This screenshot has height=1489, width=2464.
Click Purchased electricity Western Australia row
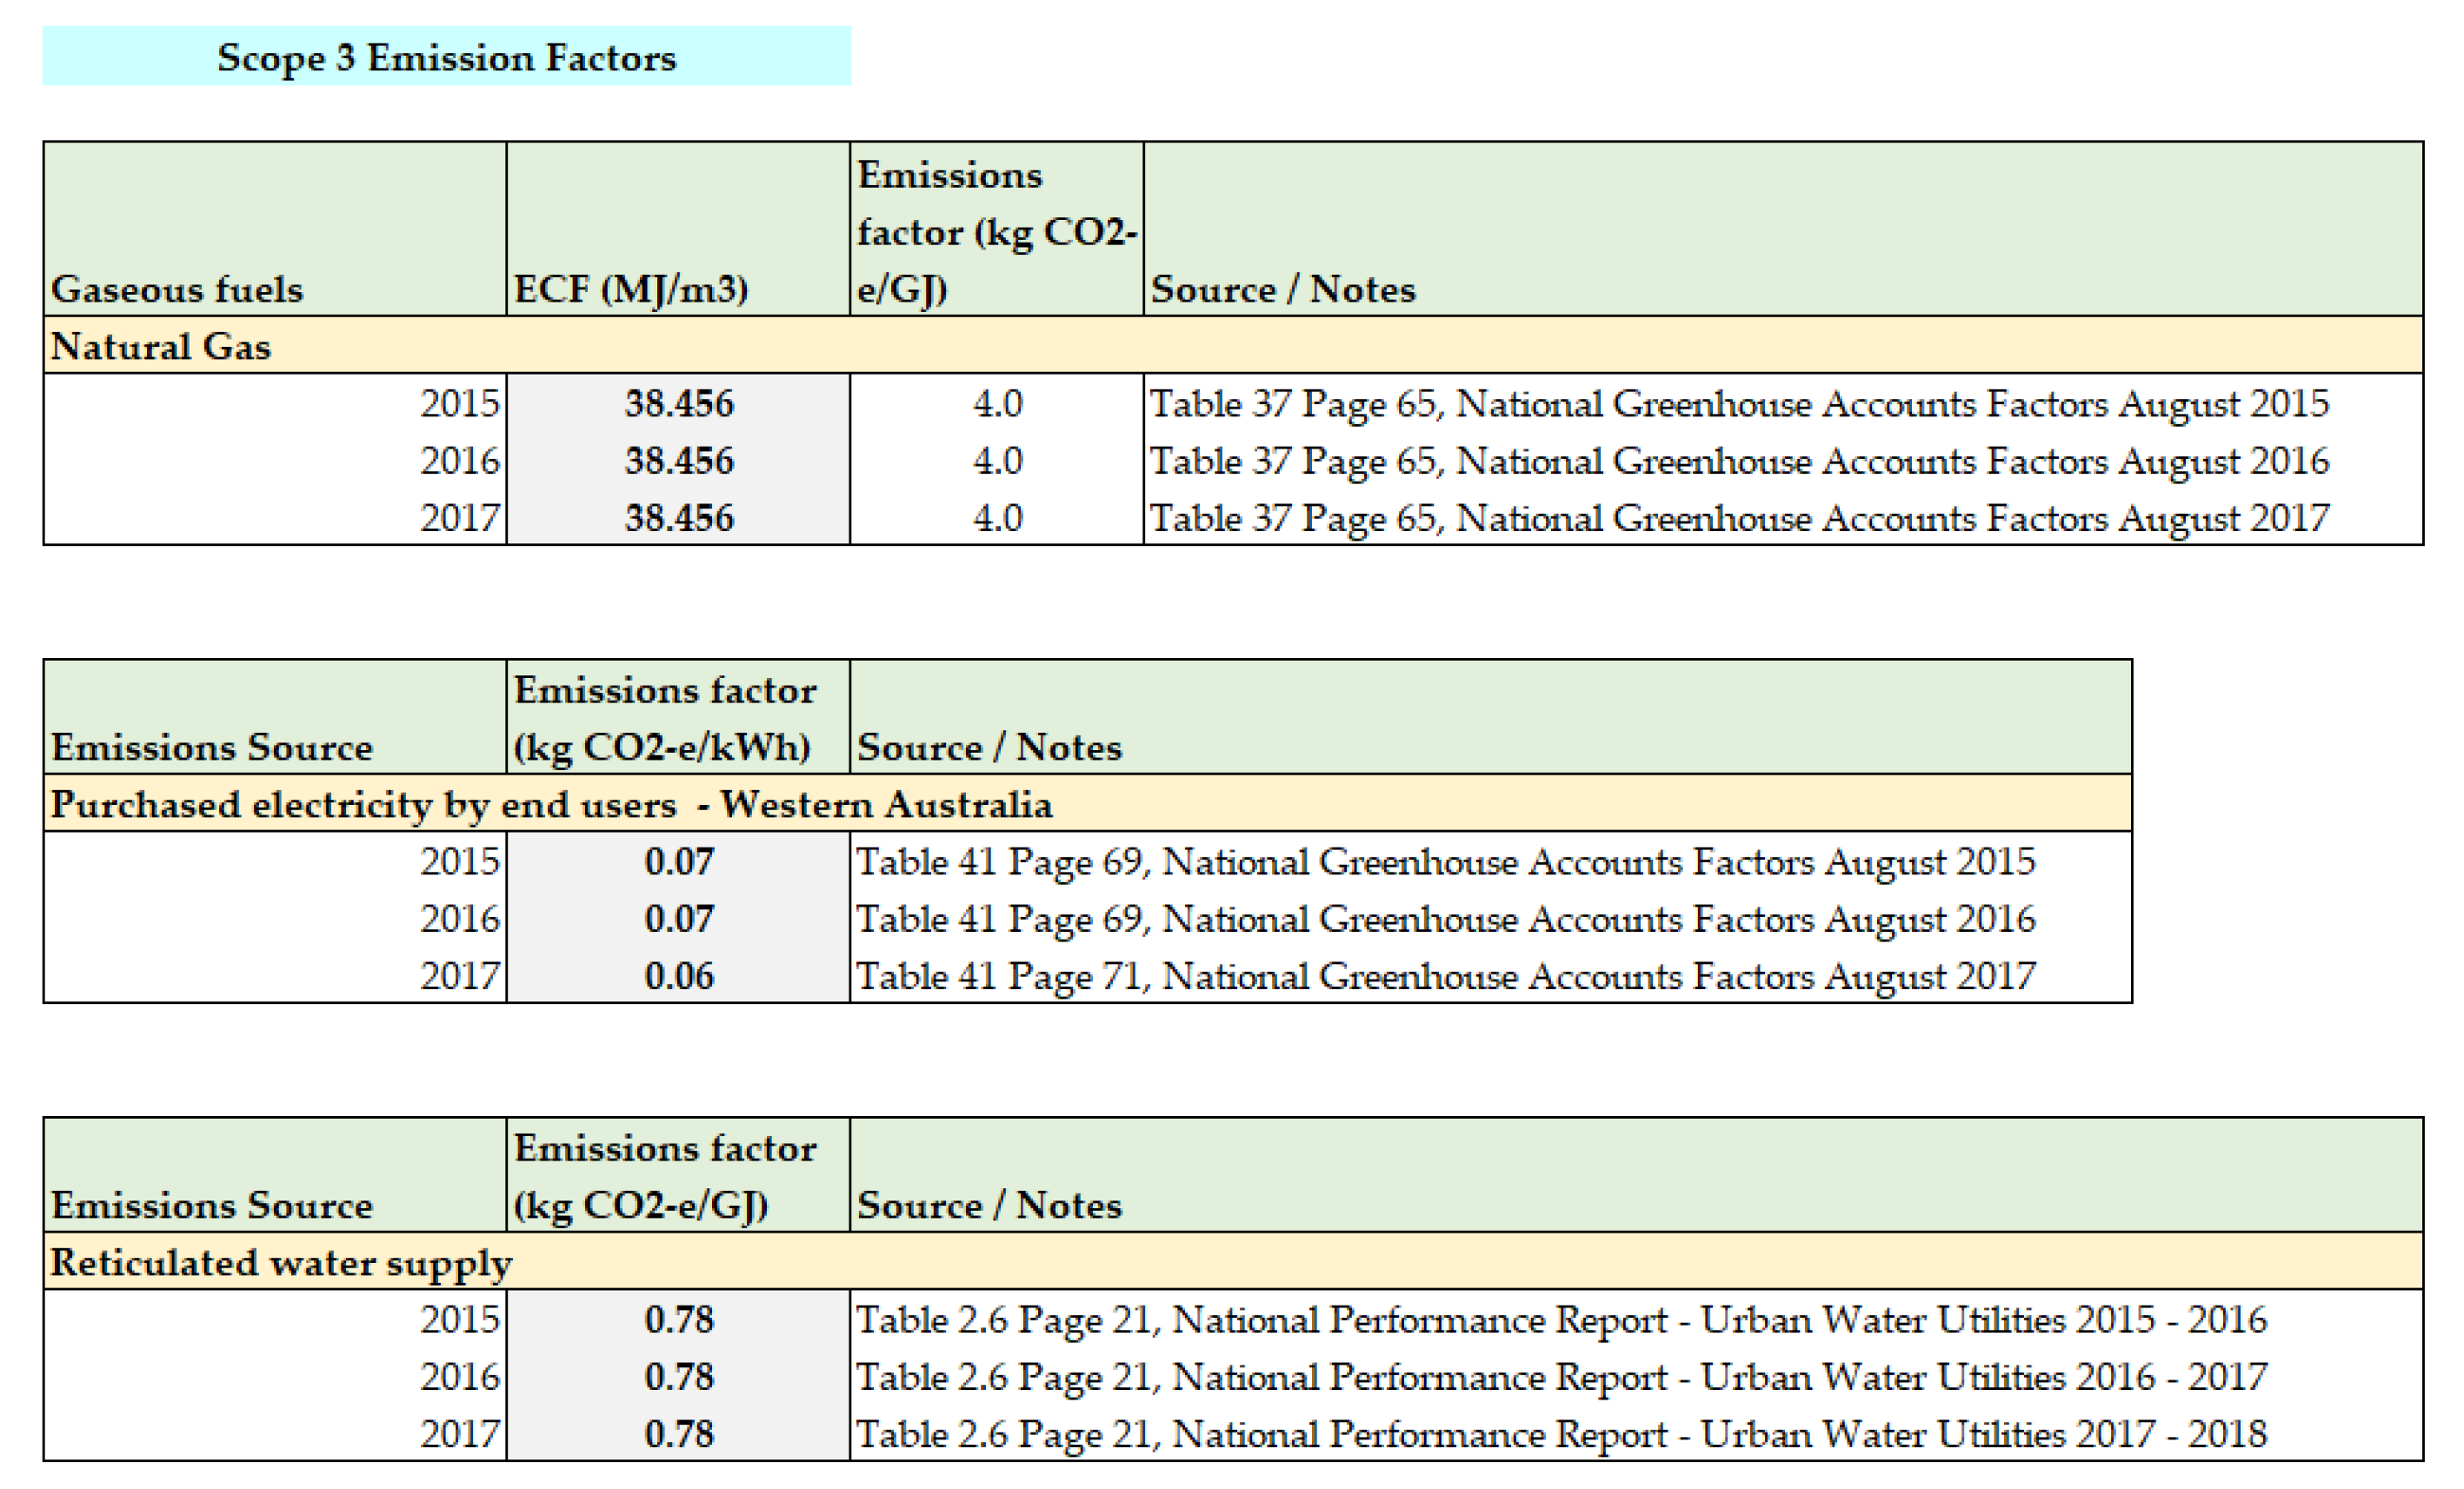coord(550,804)
